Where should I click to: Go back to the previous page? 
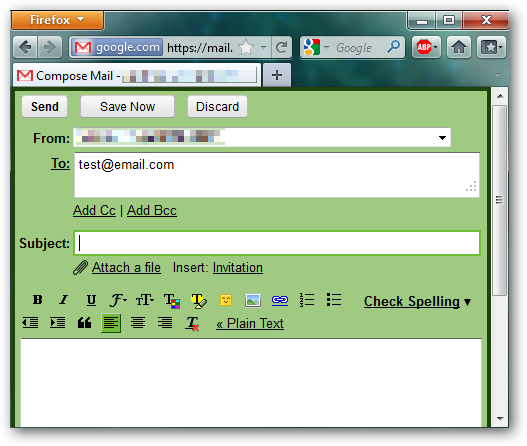[x=26, y=47]
